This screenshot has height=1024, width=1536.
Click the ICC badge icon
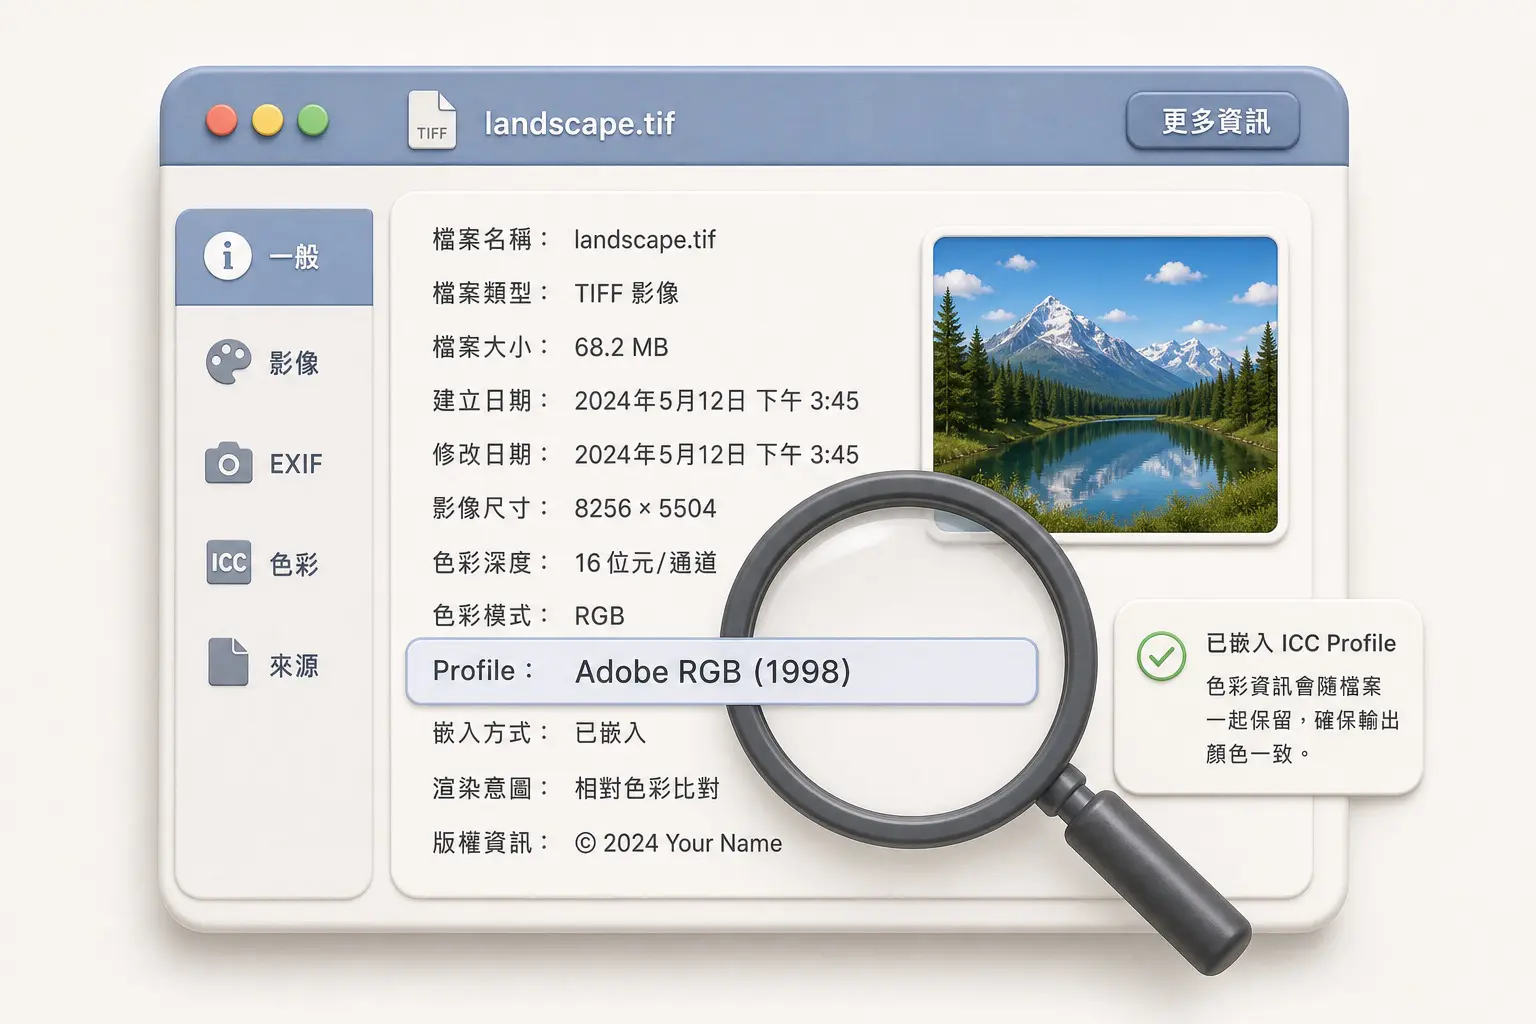pos(228,563)
